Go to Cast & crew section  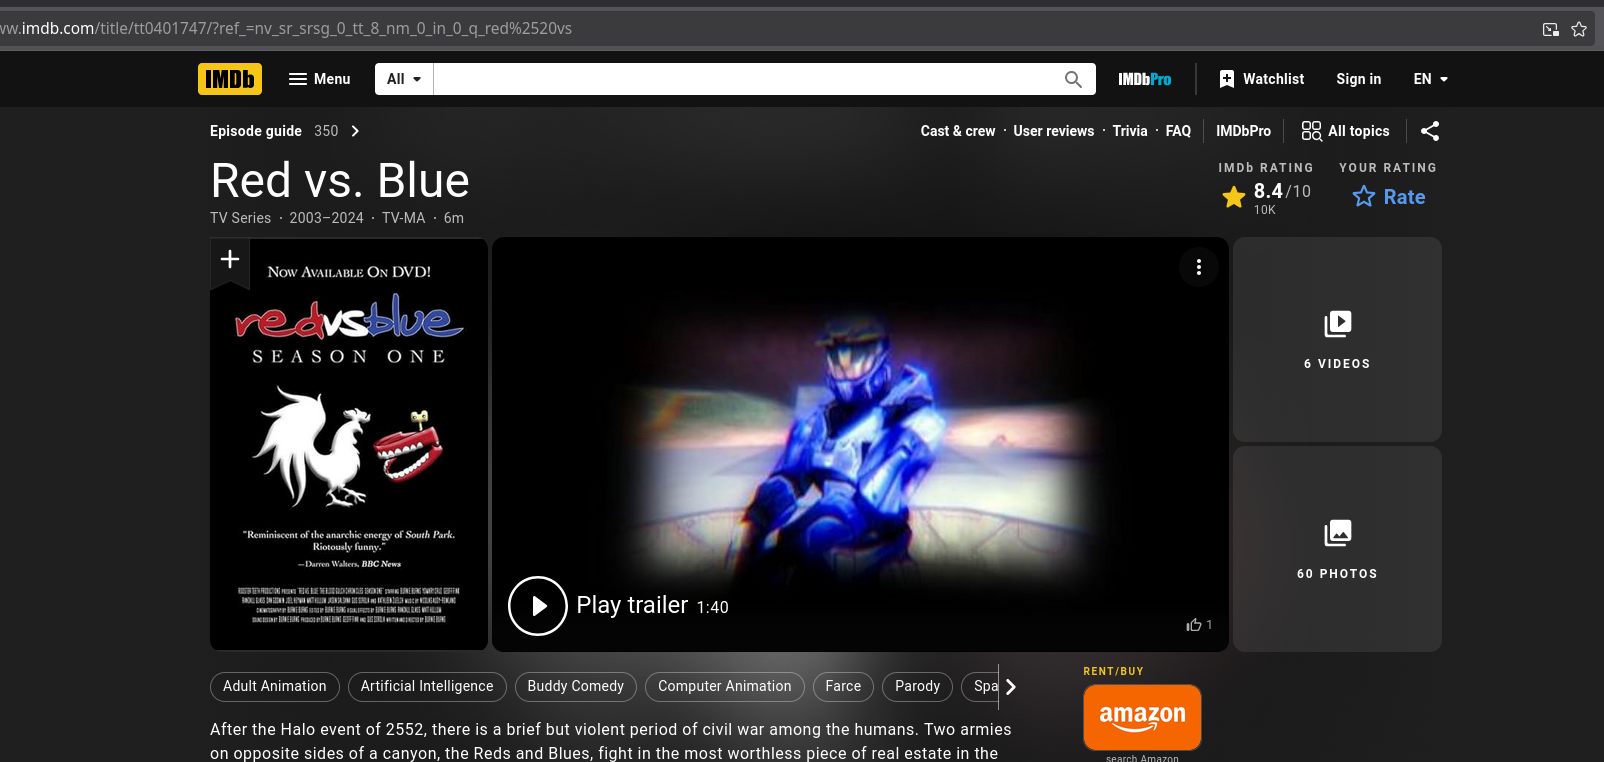pyautogui.click(x=957, y=131)
